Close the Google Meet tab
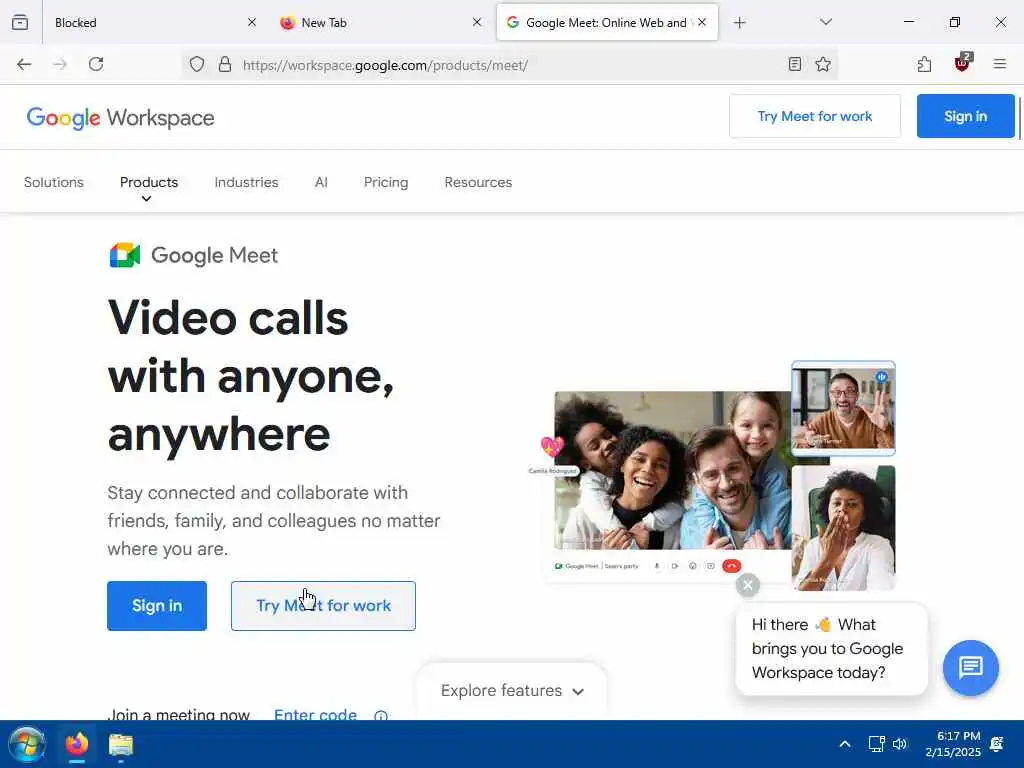This screenshot has width=1024, height=768. [x=702, y=22]
